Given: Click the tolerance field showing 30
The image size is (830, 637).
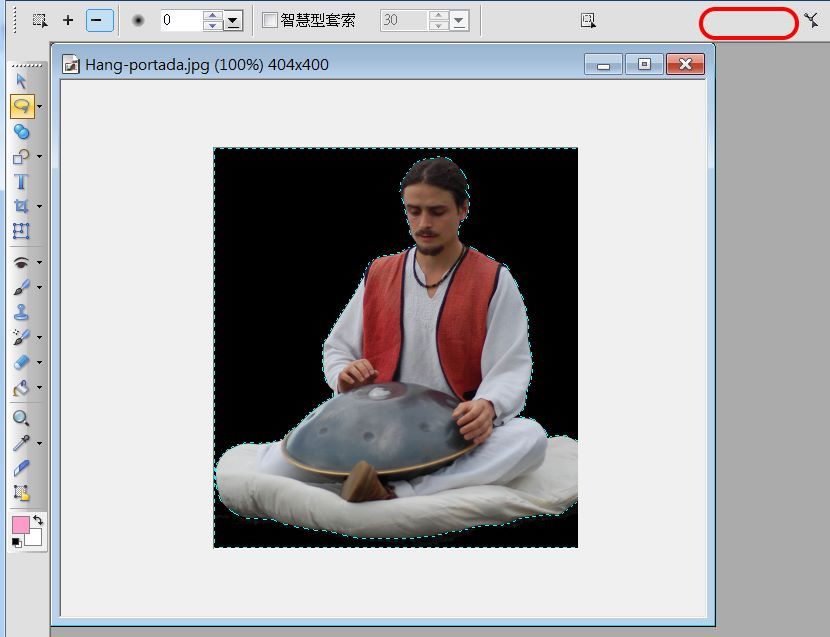Looking at the screenshot, I should [x=405, y=21].
